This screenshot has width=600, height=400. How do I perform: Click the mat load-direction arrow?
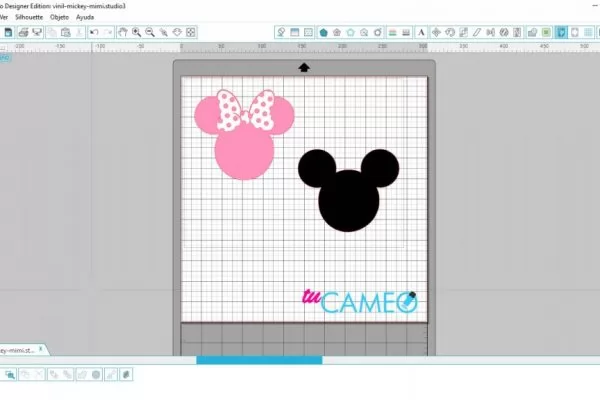tap(304, 67)
